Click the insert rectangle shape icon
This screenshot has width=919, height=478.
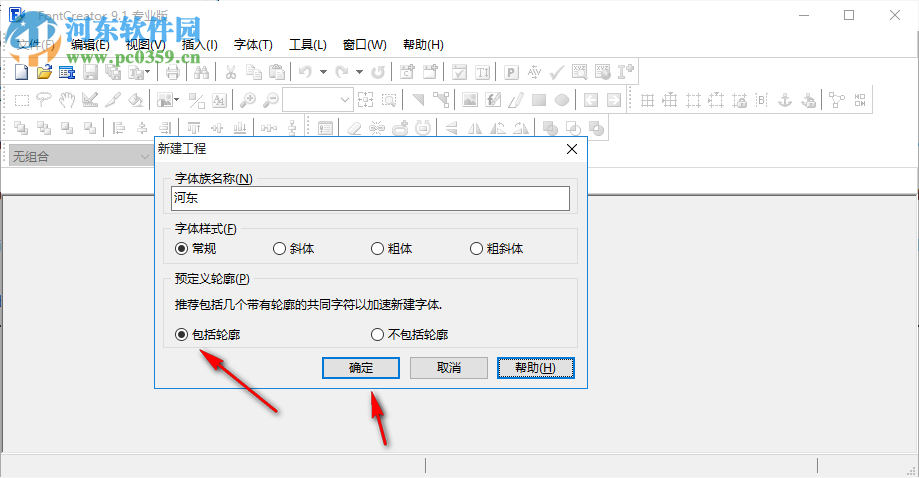(539, 100)
